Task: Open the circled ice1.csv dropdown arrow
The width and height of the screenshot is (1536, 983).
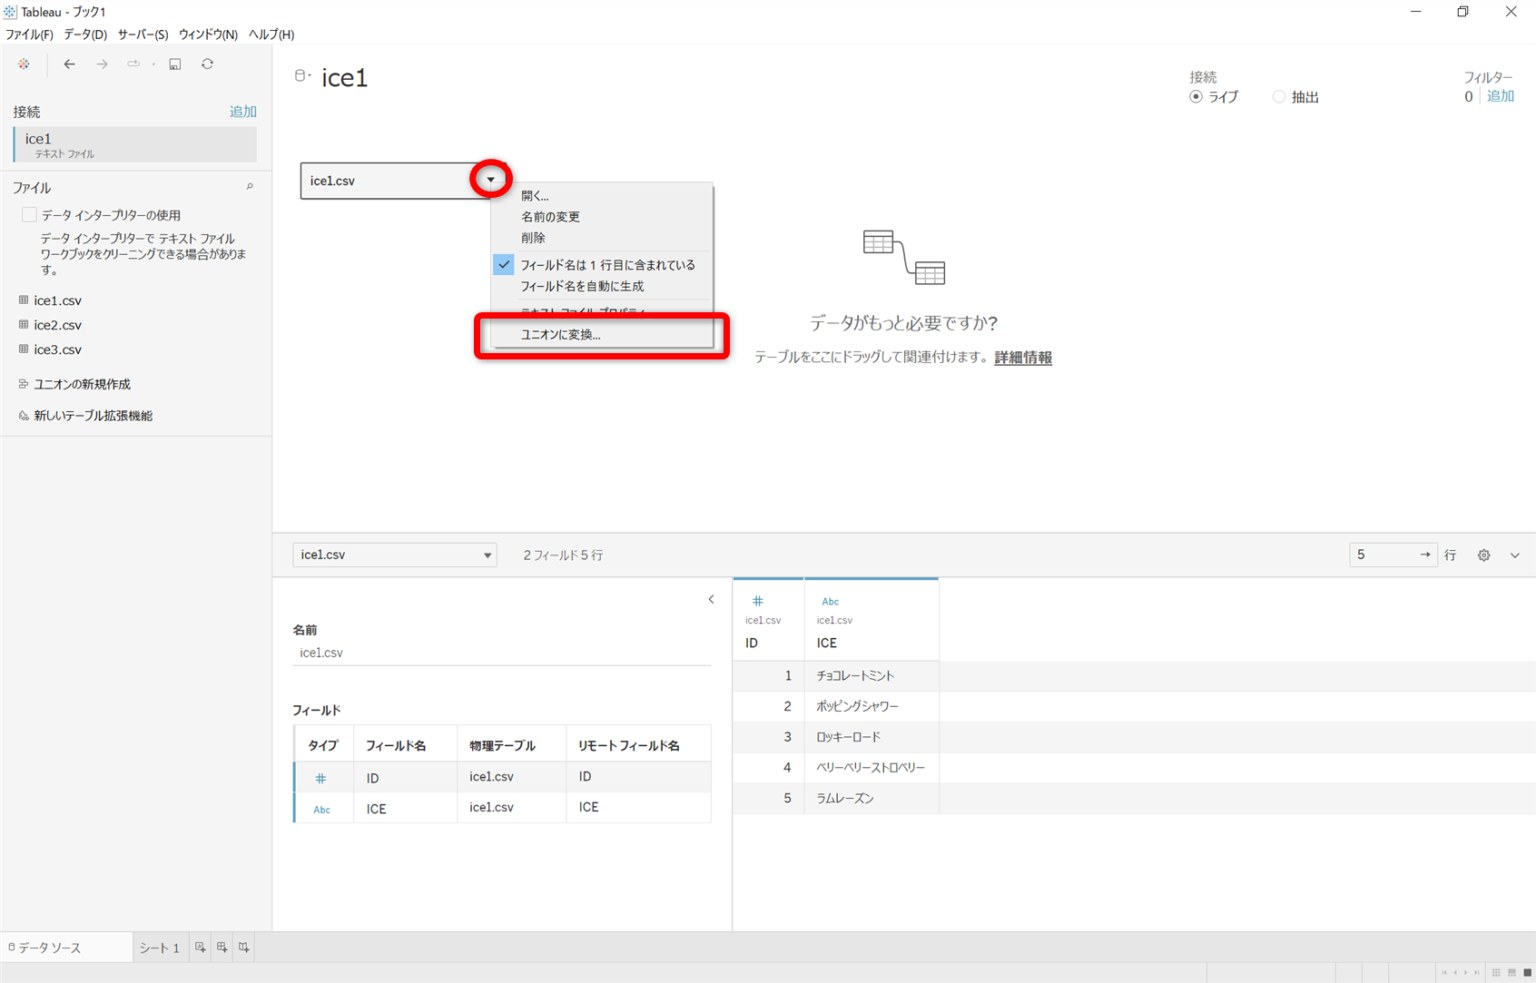Action: 490,179
